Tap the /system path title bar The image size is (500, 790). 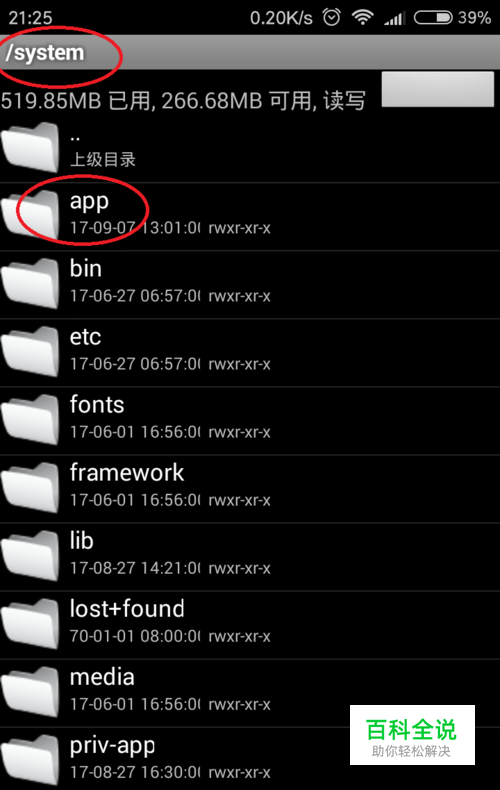point(250,52)
